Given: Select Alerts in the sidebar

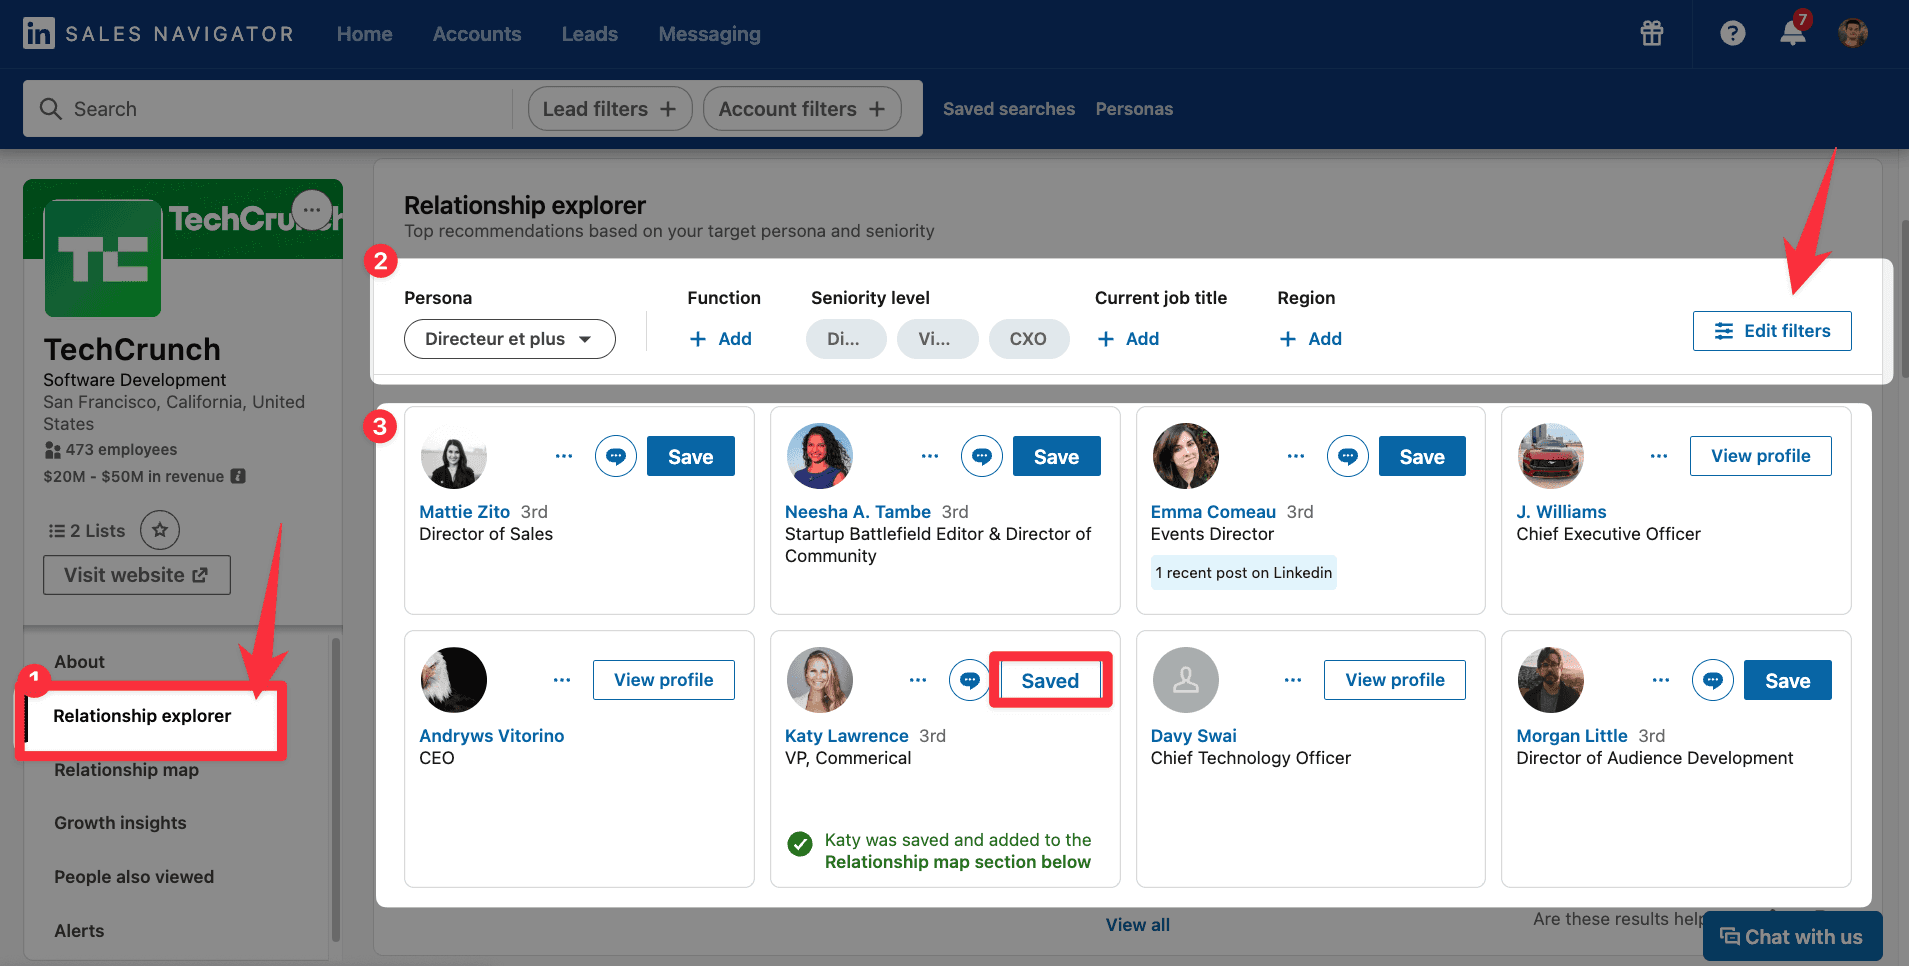Looking at the screenshot, I should [79, 931].
